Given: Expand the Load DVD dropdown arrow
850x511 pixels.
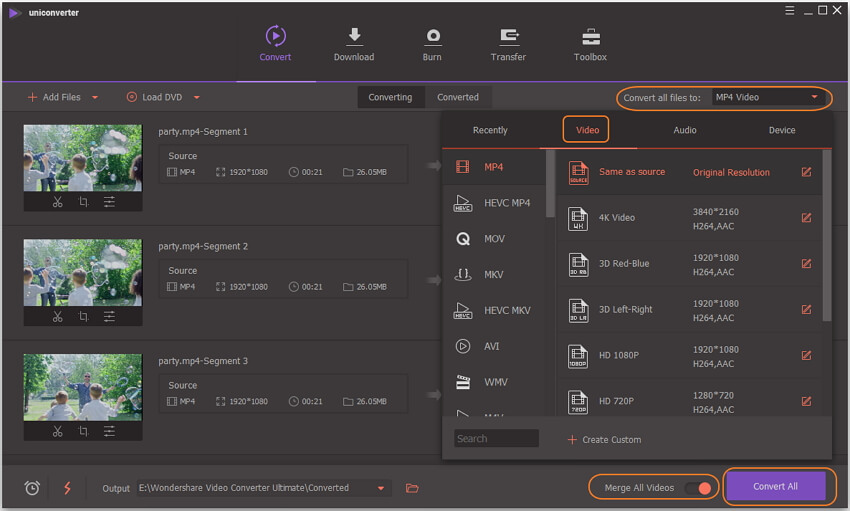Looking at the screenshot, I should 197,98.
